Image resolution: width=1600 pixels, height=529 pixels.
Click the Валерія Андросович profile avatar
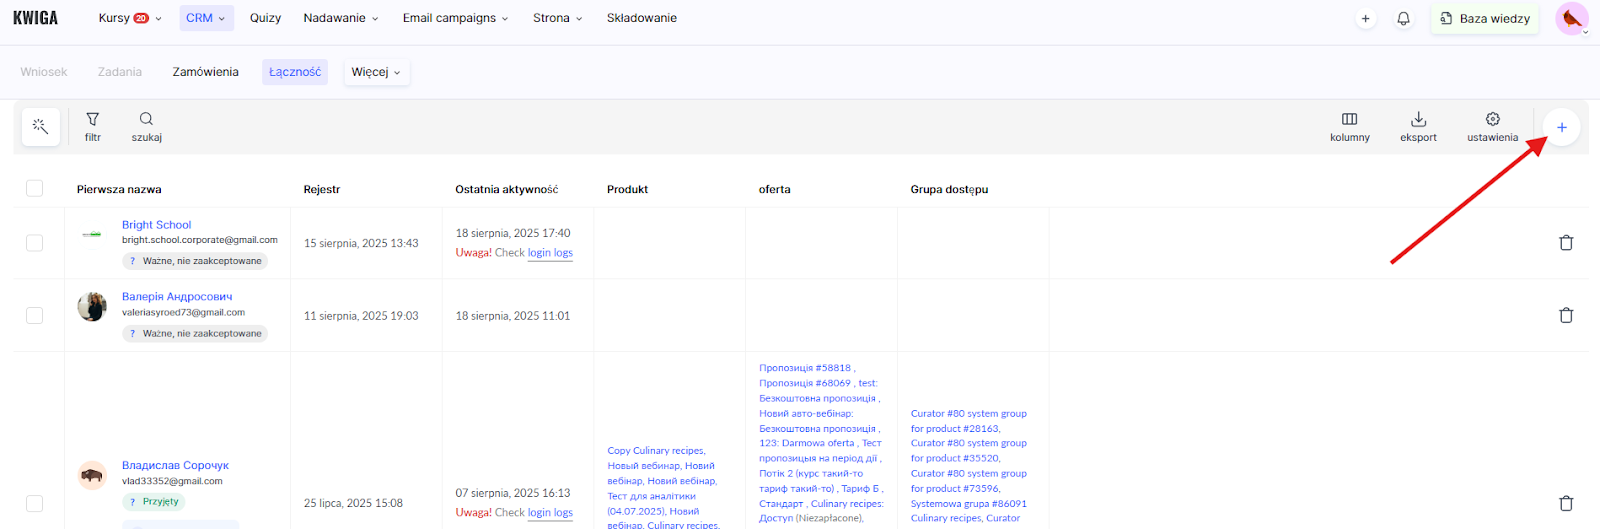[92, 307]
